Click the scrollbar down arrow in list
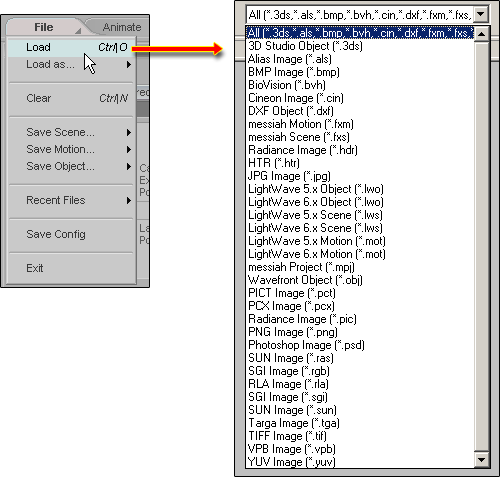This screenshot has height=477, width=500. 481,460
